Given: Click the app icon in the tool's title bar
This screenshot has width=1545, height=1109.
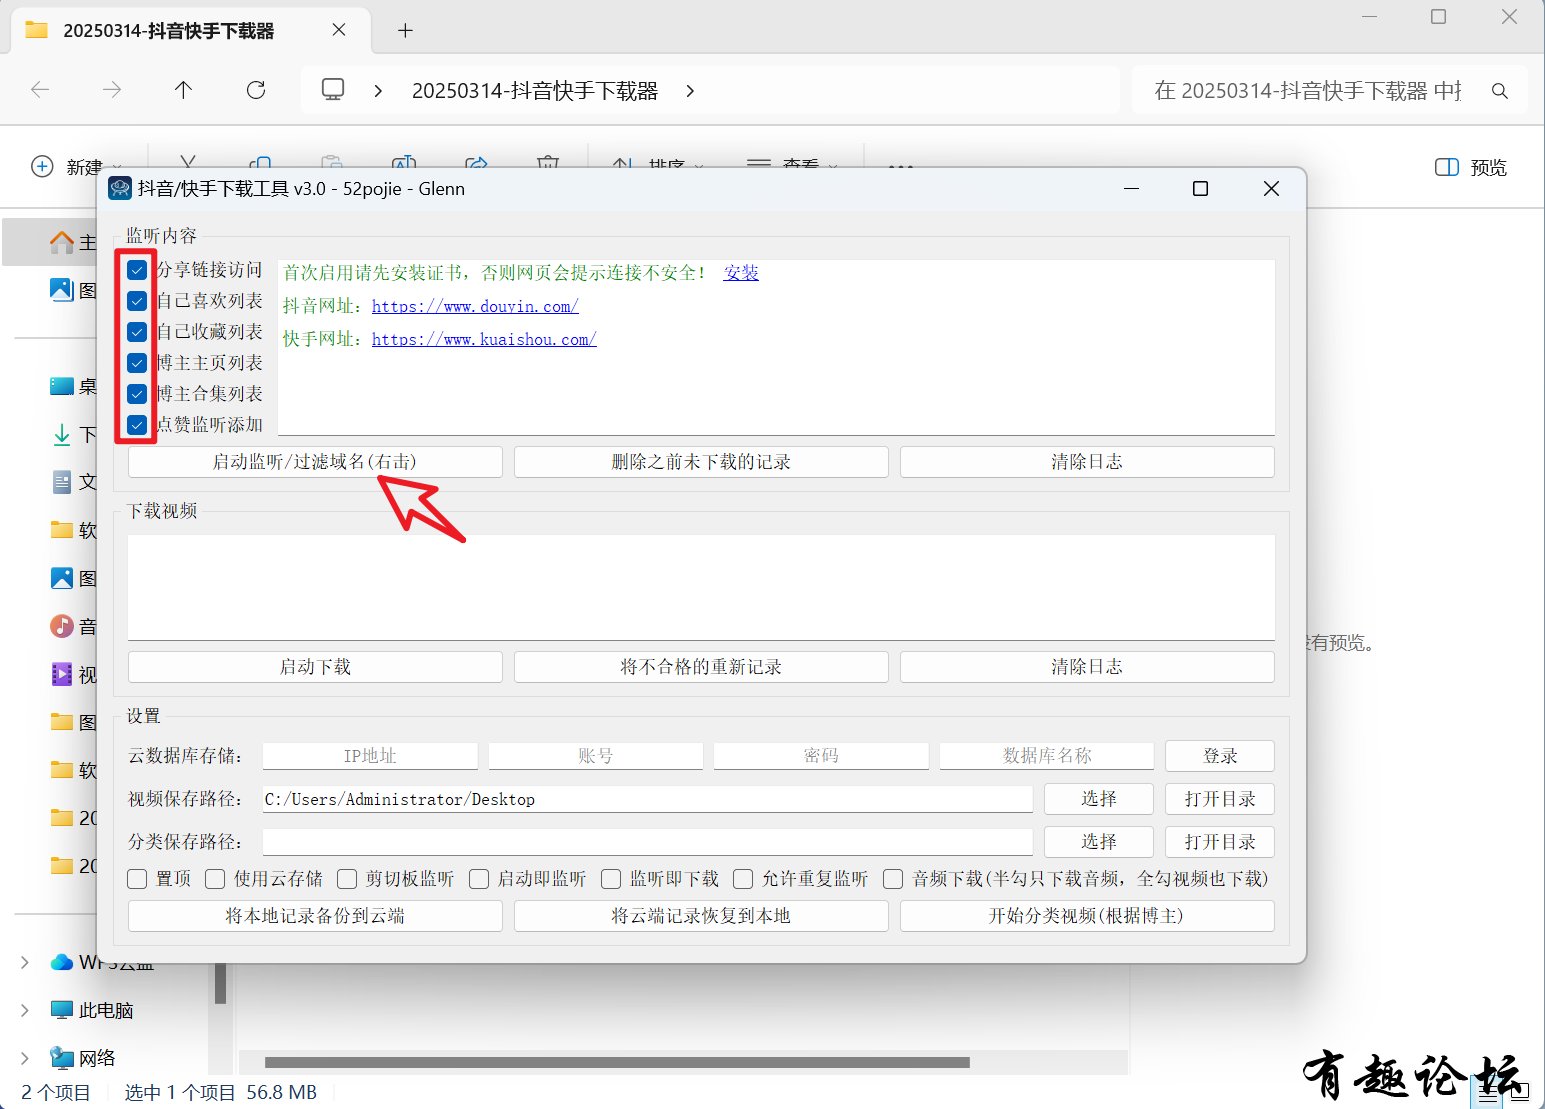Looking at the screenshot, I should (x=120, y=189).
